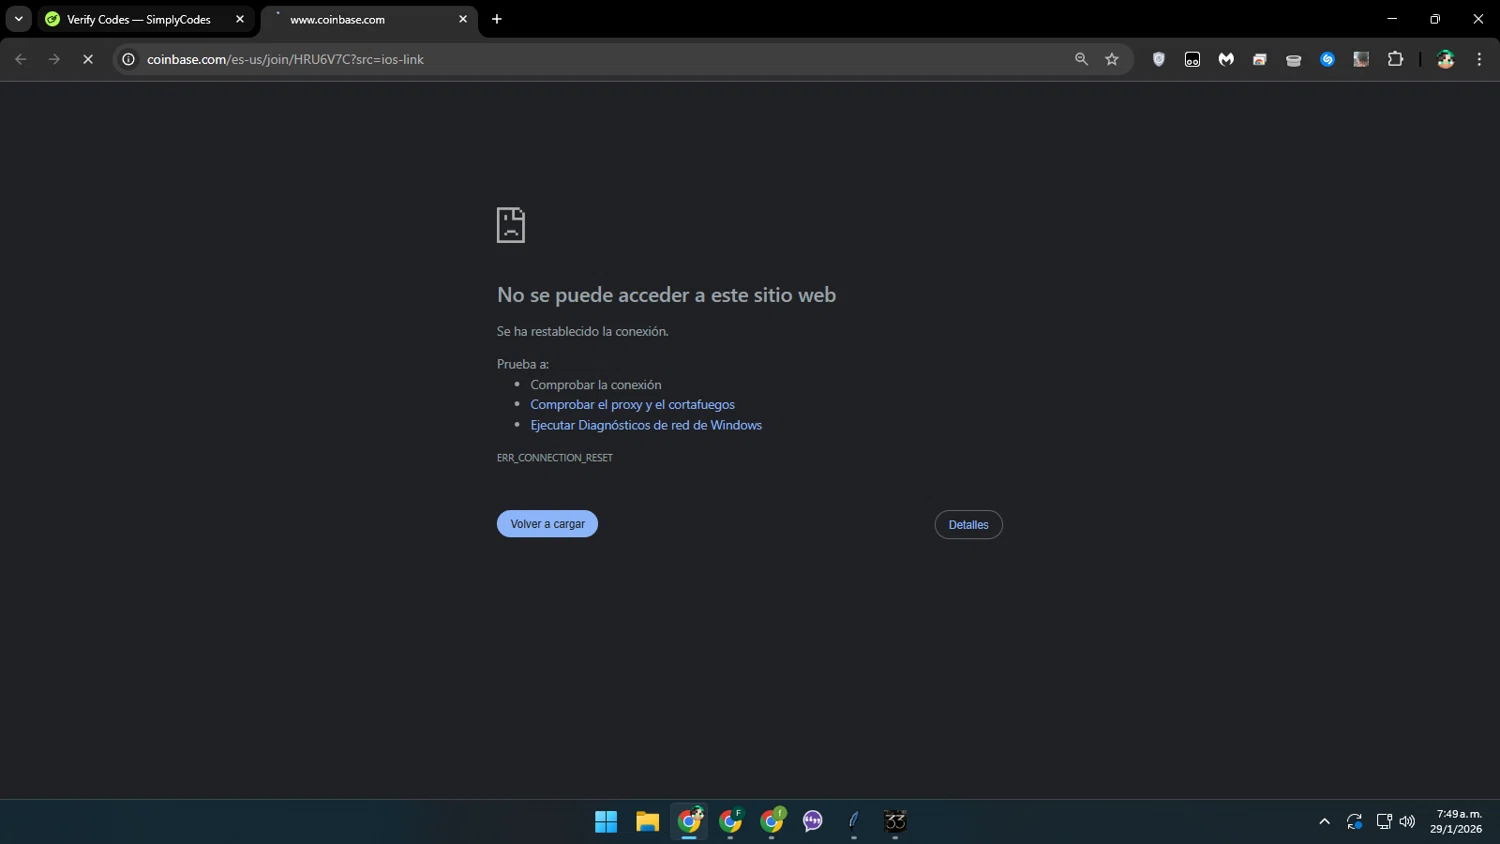Open the zoom magnifier in address bar

point(1081,59)
